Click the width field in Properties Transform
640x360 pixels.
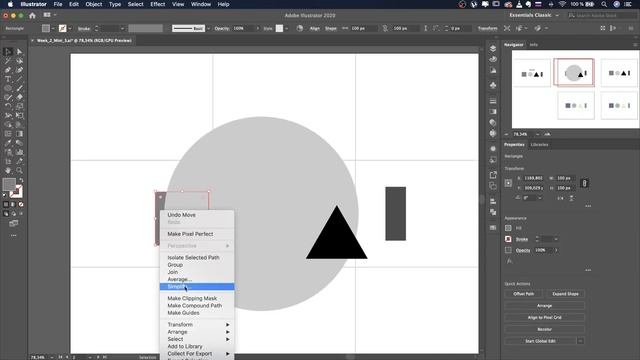point(565,178)
